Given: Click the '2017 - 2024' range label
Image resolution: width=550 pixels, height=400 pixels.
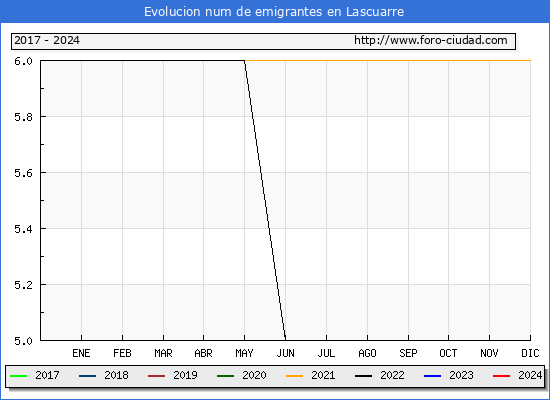Looking at the screenshot, I should tap(47, 40).
